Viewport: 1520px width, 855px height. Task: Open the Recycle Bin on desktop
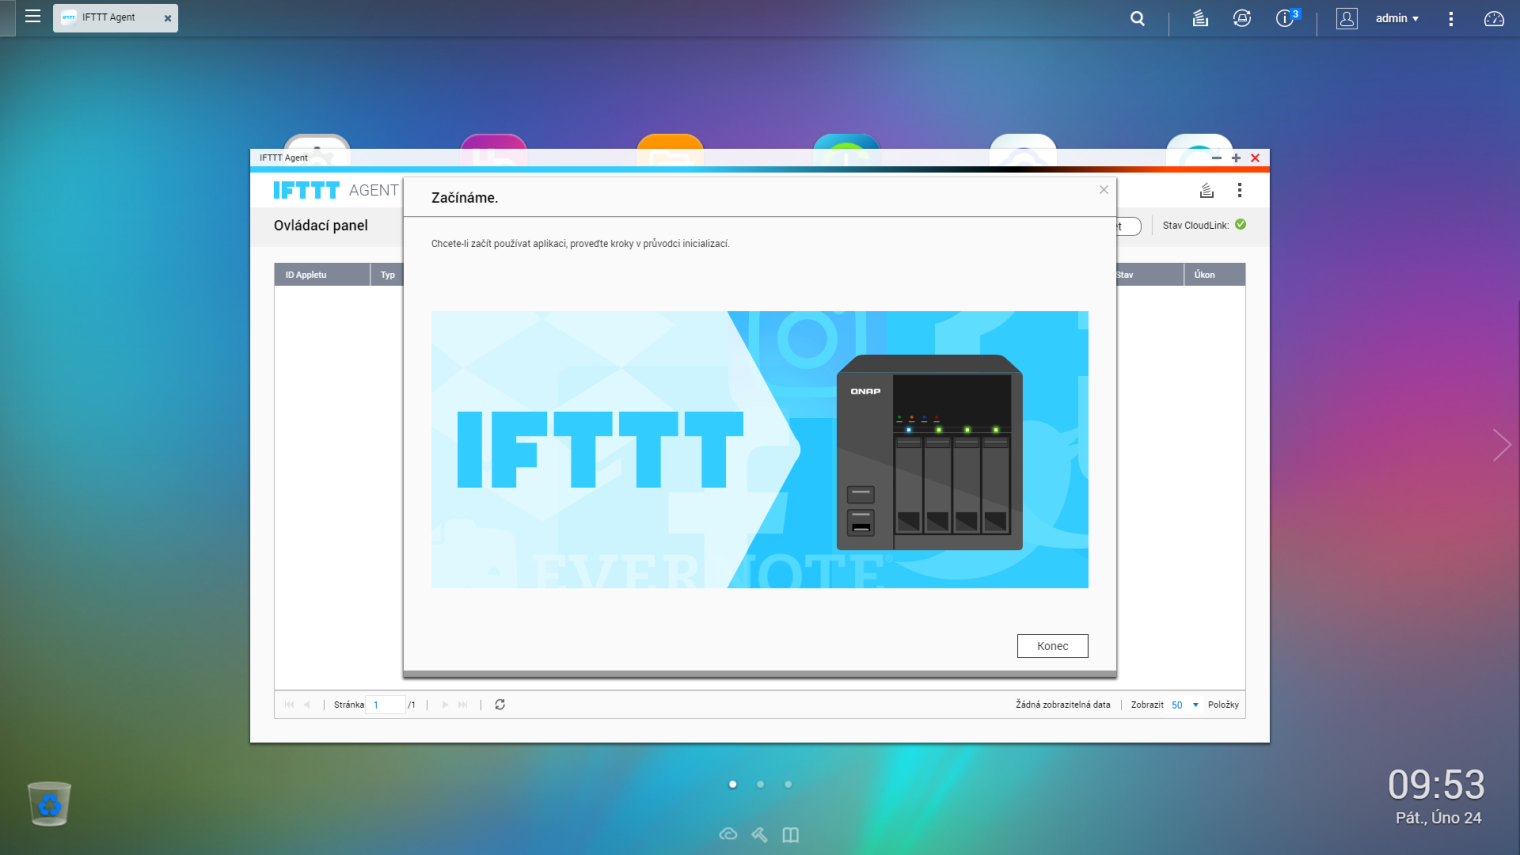click(x=49, y=804)
